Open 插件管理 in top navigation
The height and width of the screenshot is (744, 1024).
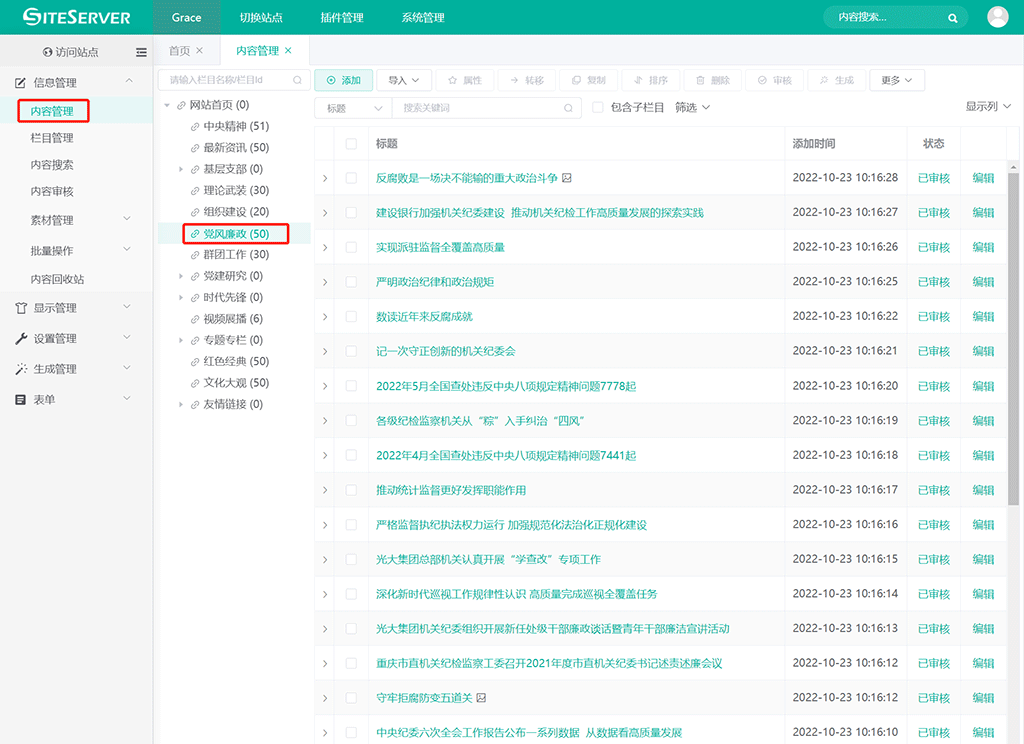point(342,18)
